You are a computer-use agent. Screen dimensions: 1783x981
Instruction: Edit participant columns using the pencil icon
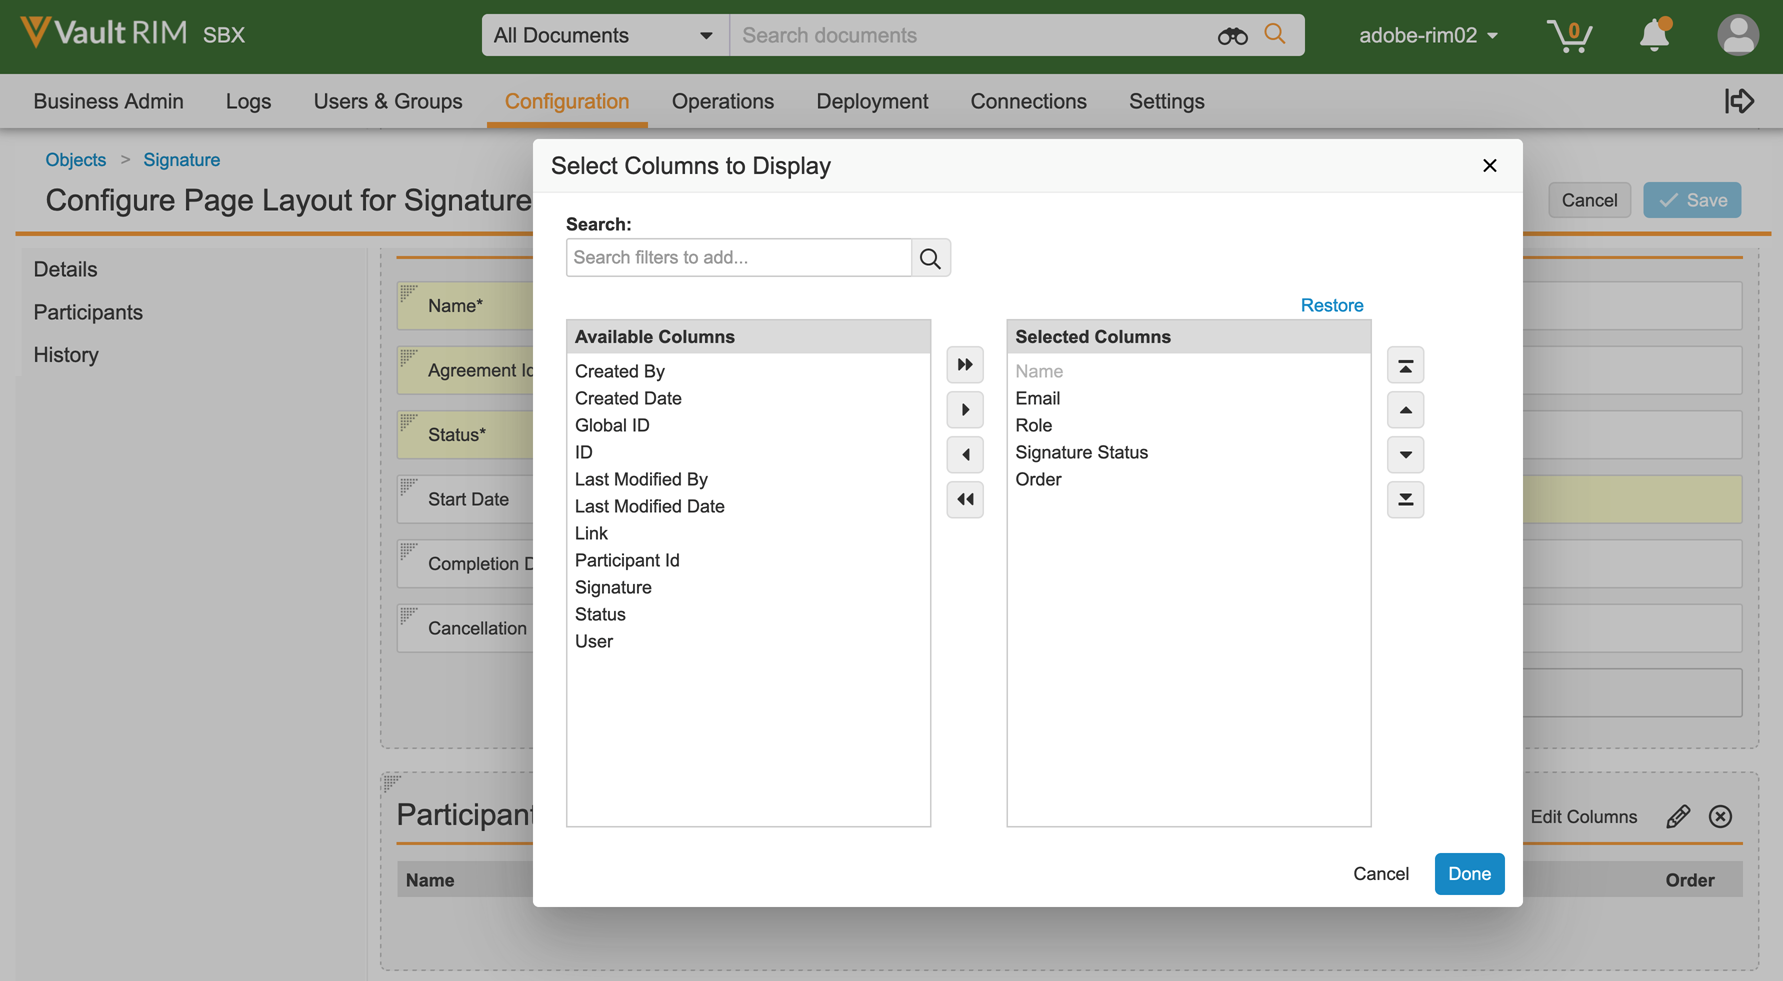coord(1678,816)
